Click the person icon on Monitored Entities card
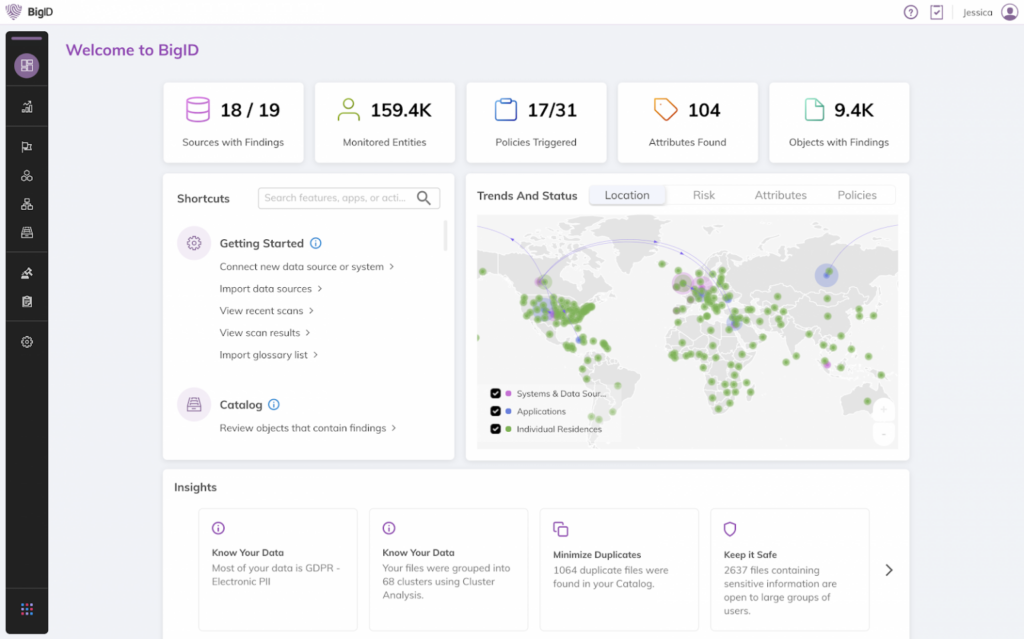Image resolution: width=1024 pixels, height=639 pixels. coord(349,110)
